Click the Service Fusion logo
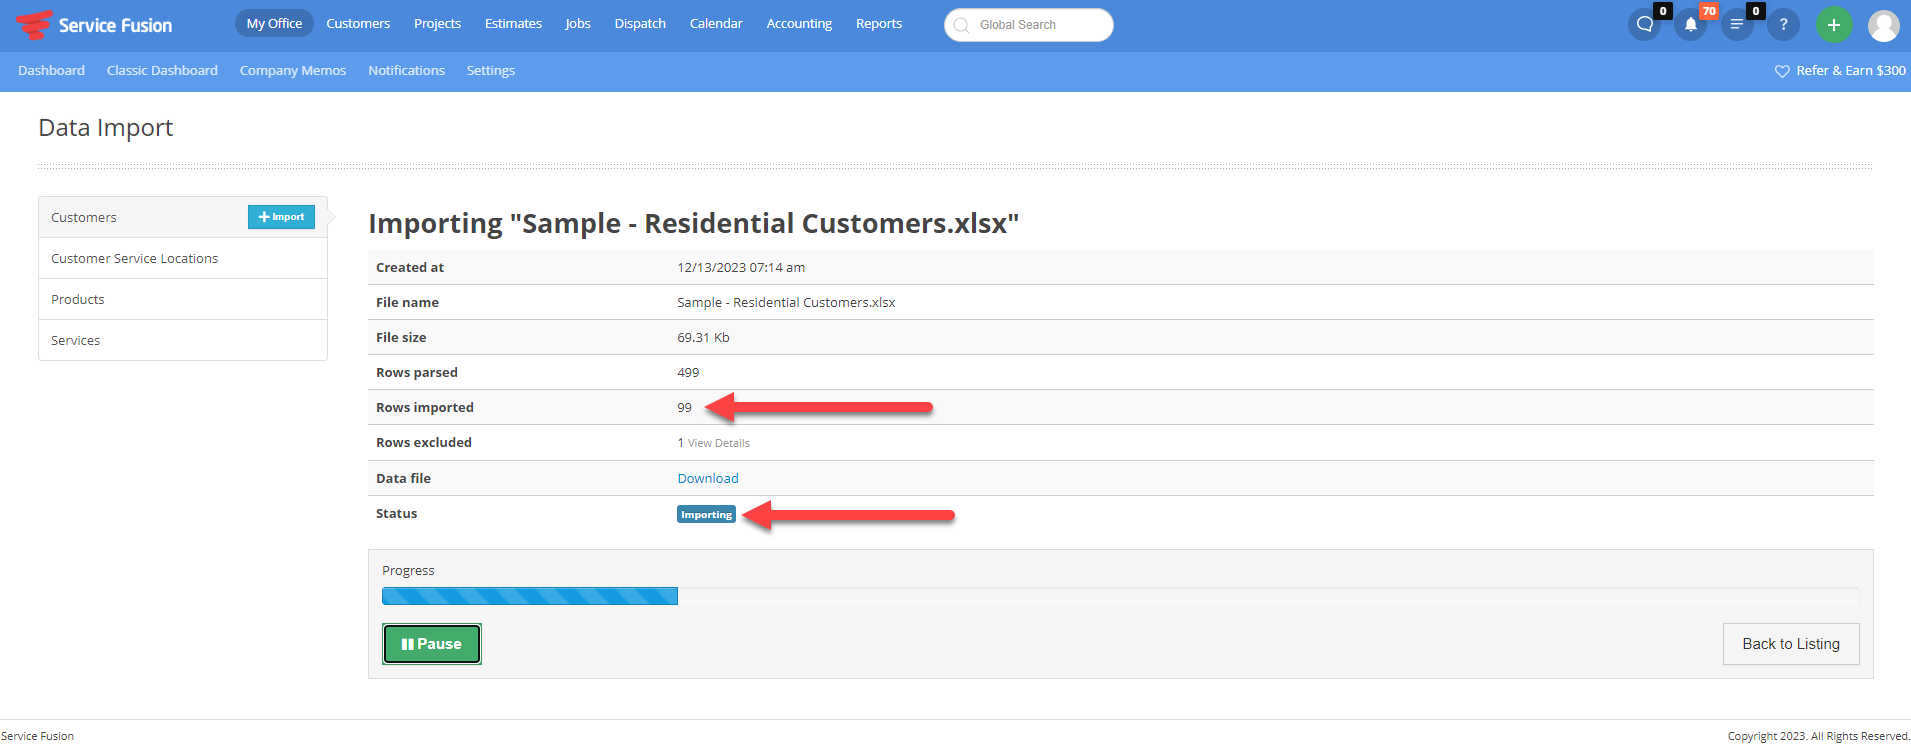Viewport: 1911px width, 755px height. 94,25
